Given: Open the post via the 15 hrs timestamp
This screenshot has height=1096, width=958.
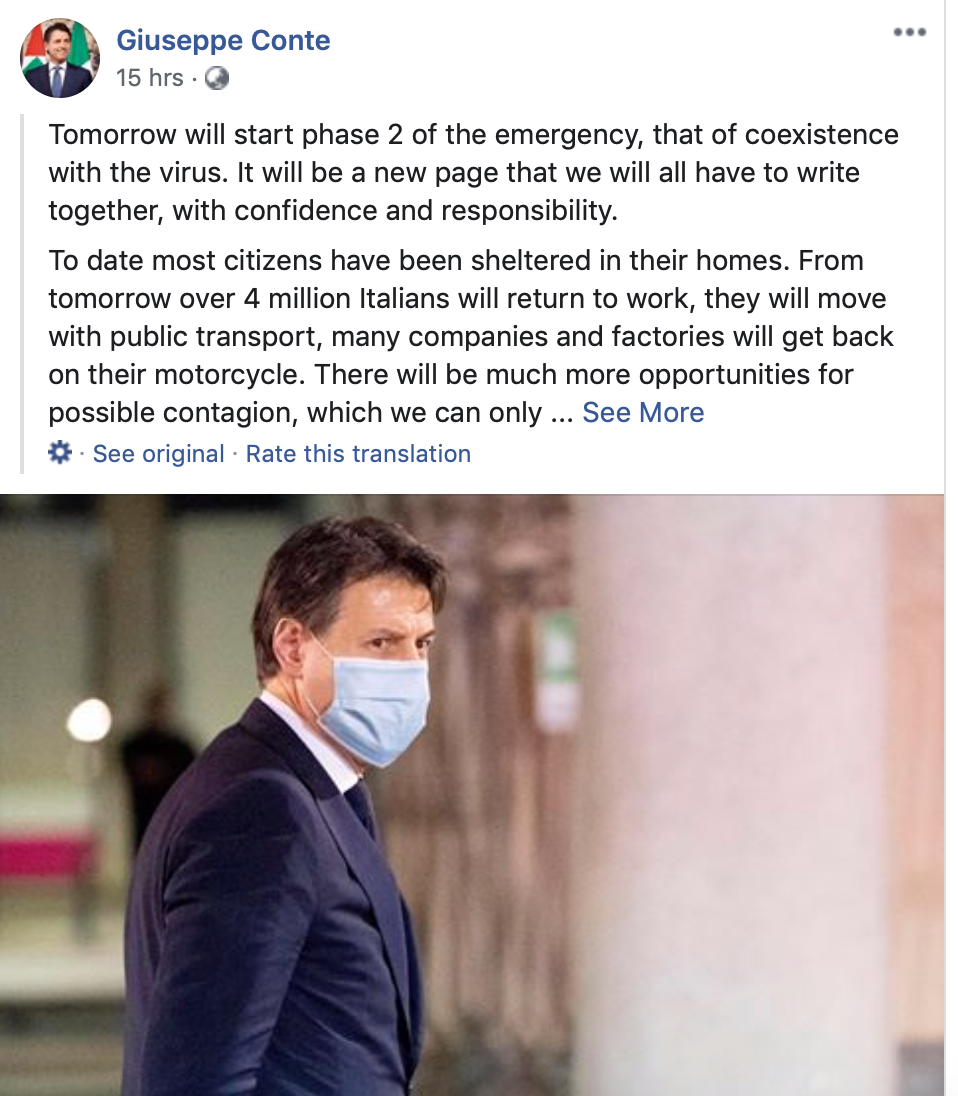Looking at the screenshot, I should (x=150, y=78).
